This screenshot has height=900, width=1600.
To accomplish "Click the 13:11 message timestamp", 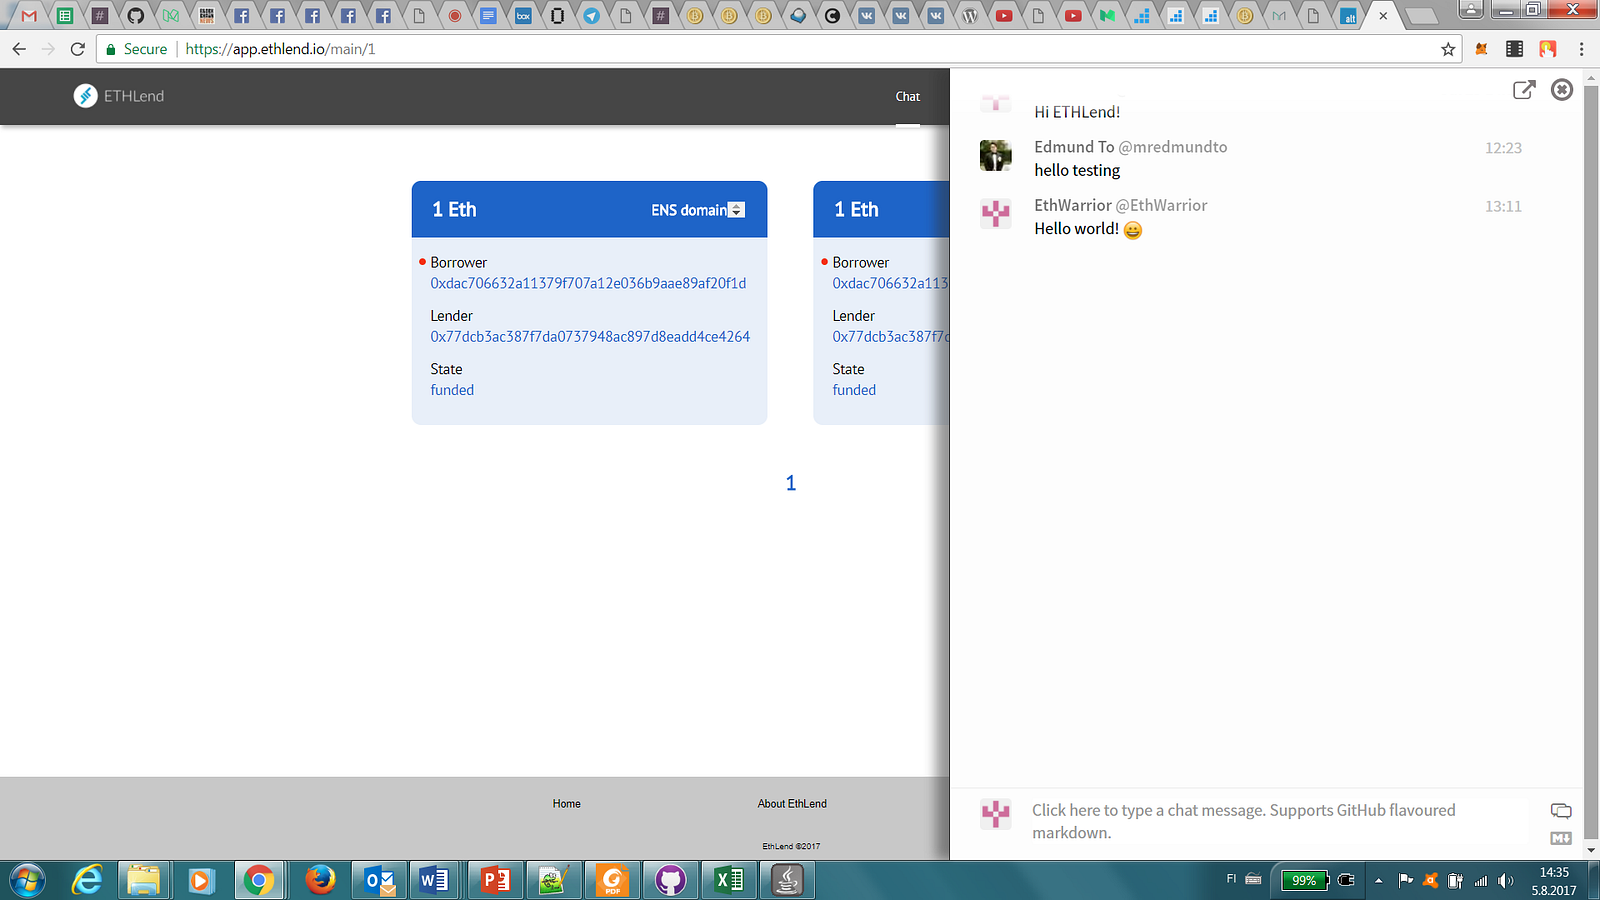I will click(1503, 207).
